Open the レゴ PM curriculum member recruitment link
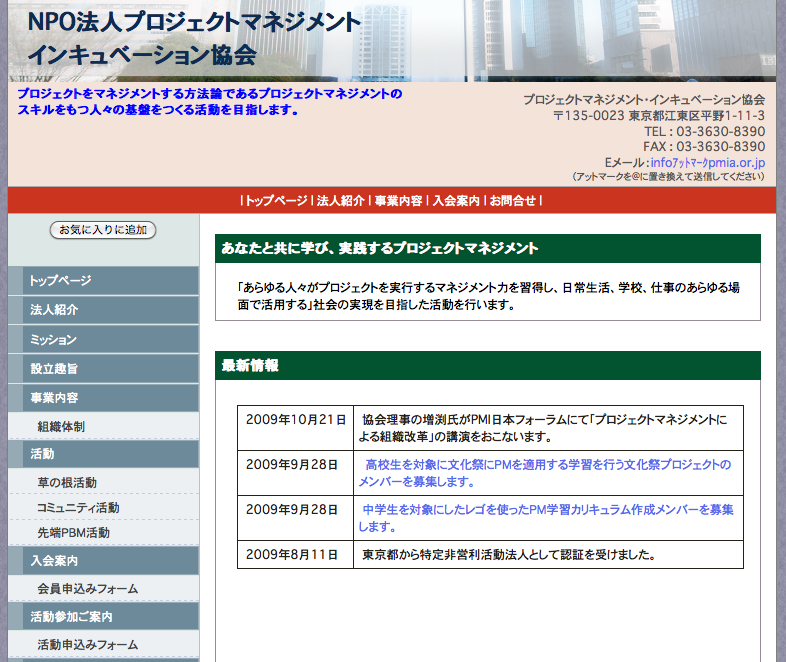 [x=547, y=517]
